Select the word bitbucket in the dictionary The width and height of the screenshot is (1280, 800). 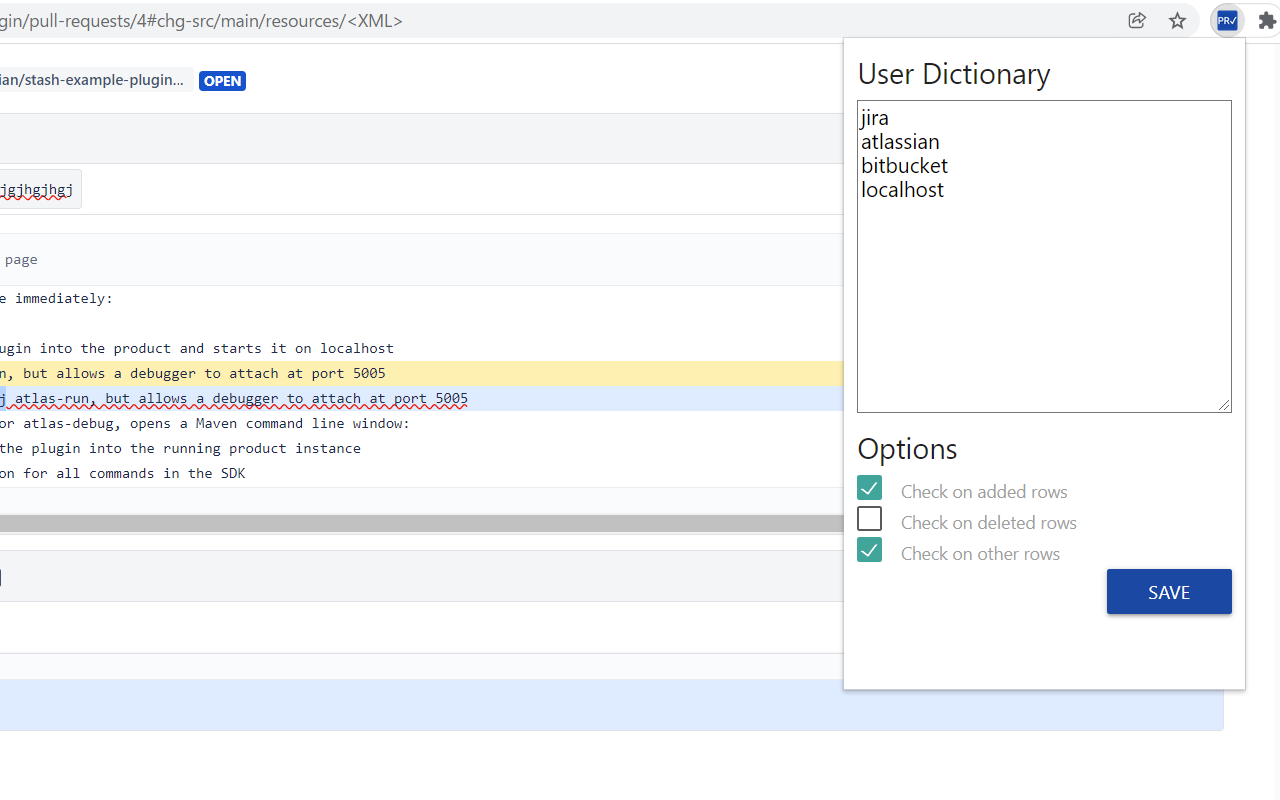coord(904,165)
